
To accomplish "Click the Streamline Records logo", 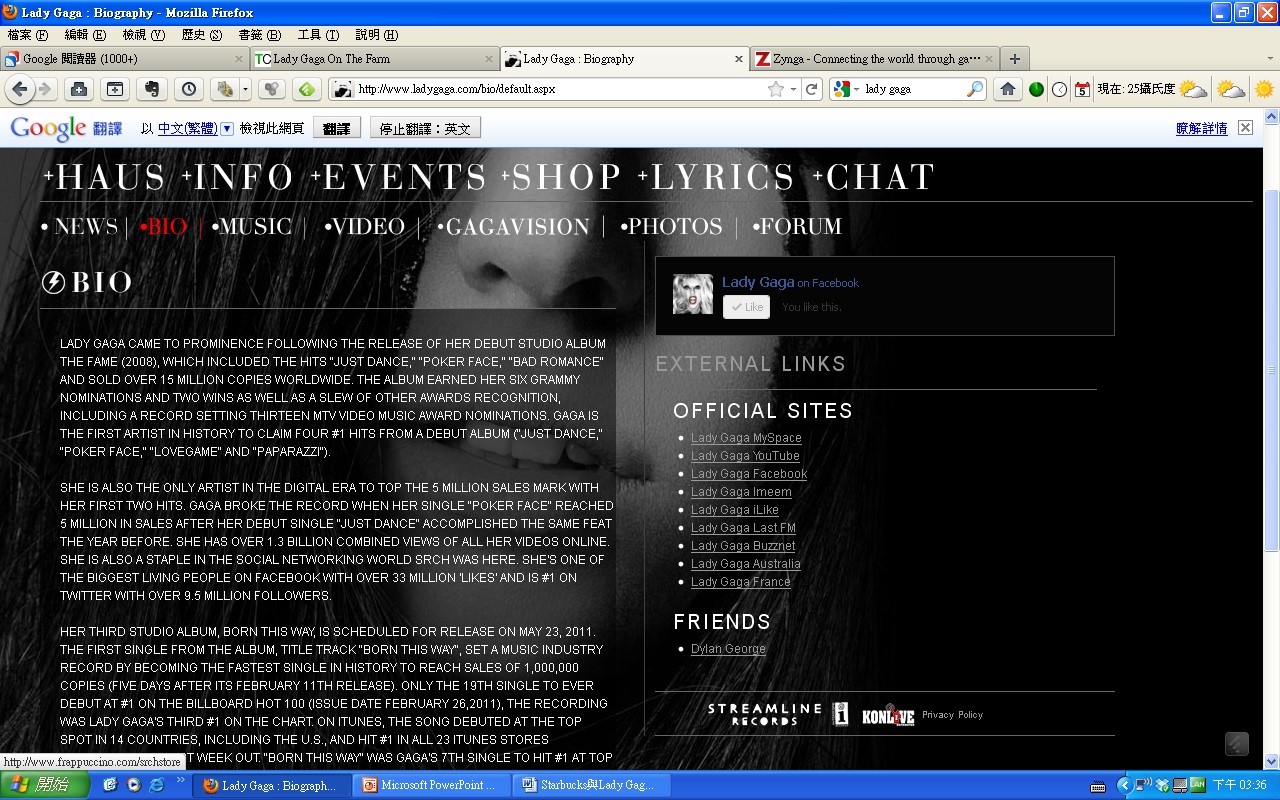I will pyautogui.click(x=764, y=714).
